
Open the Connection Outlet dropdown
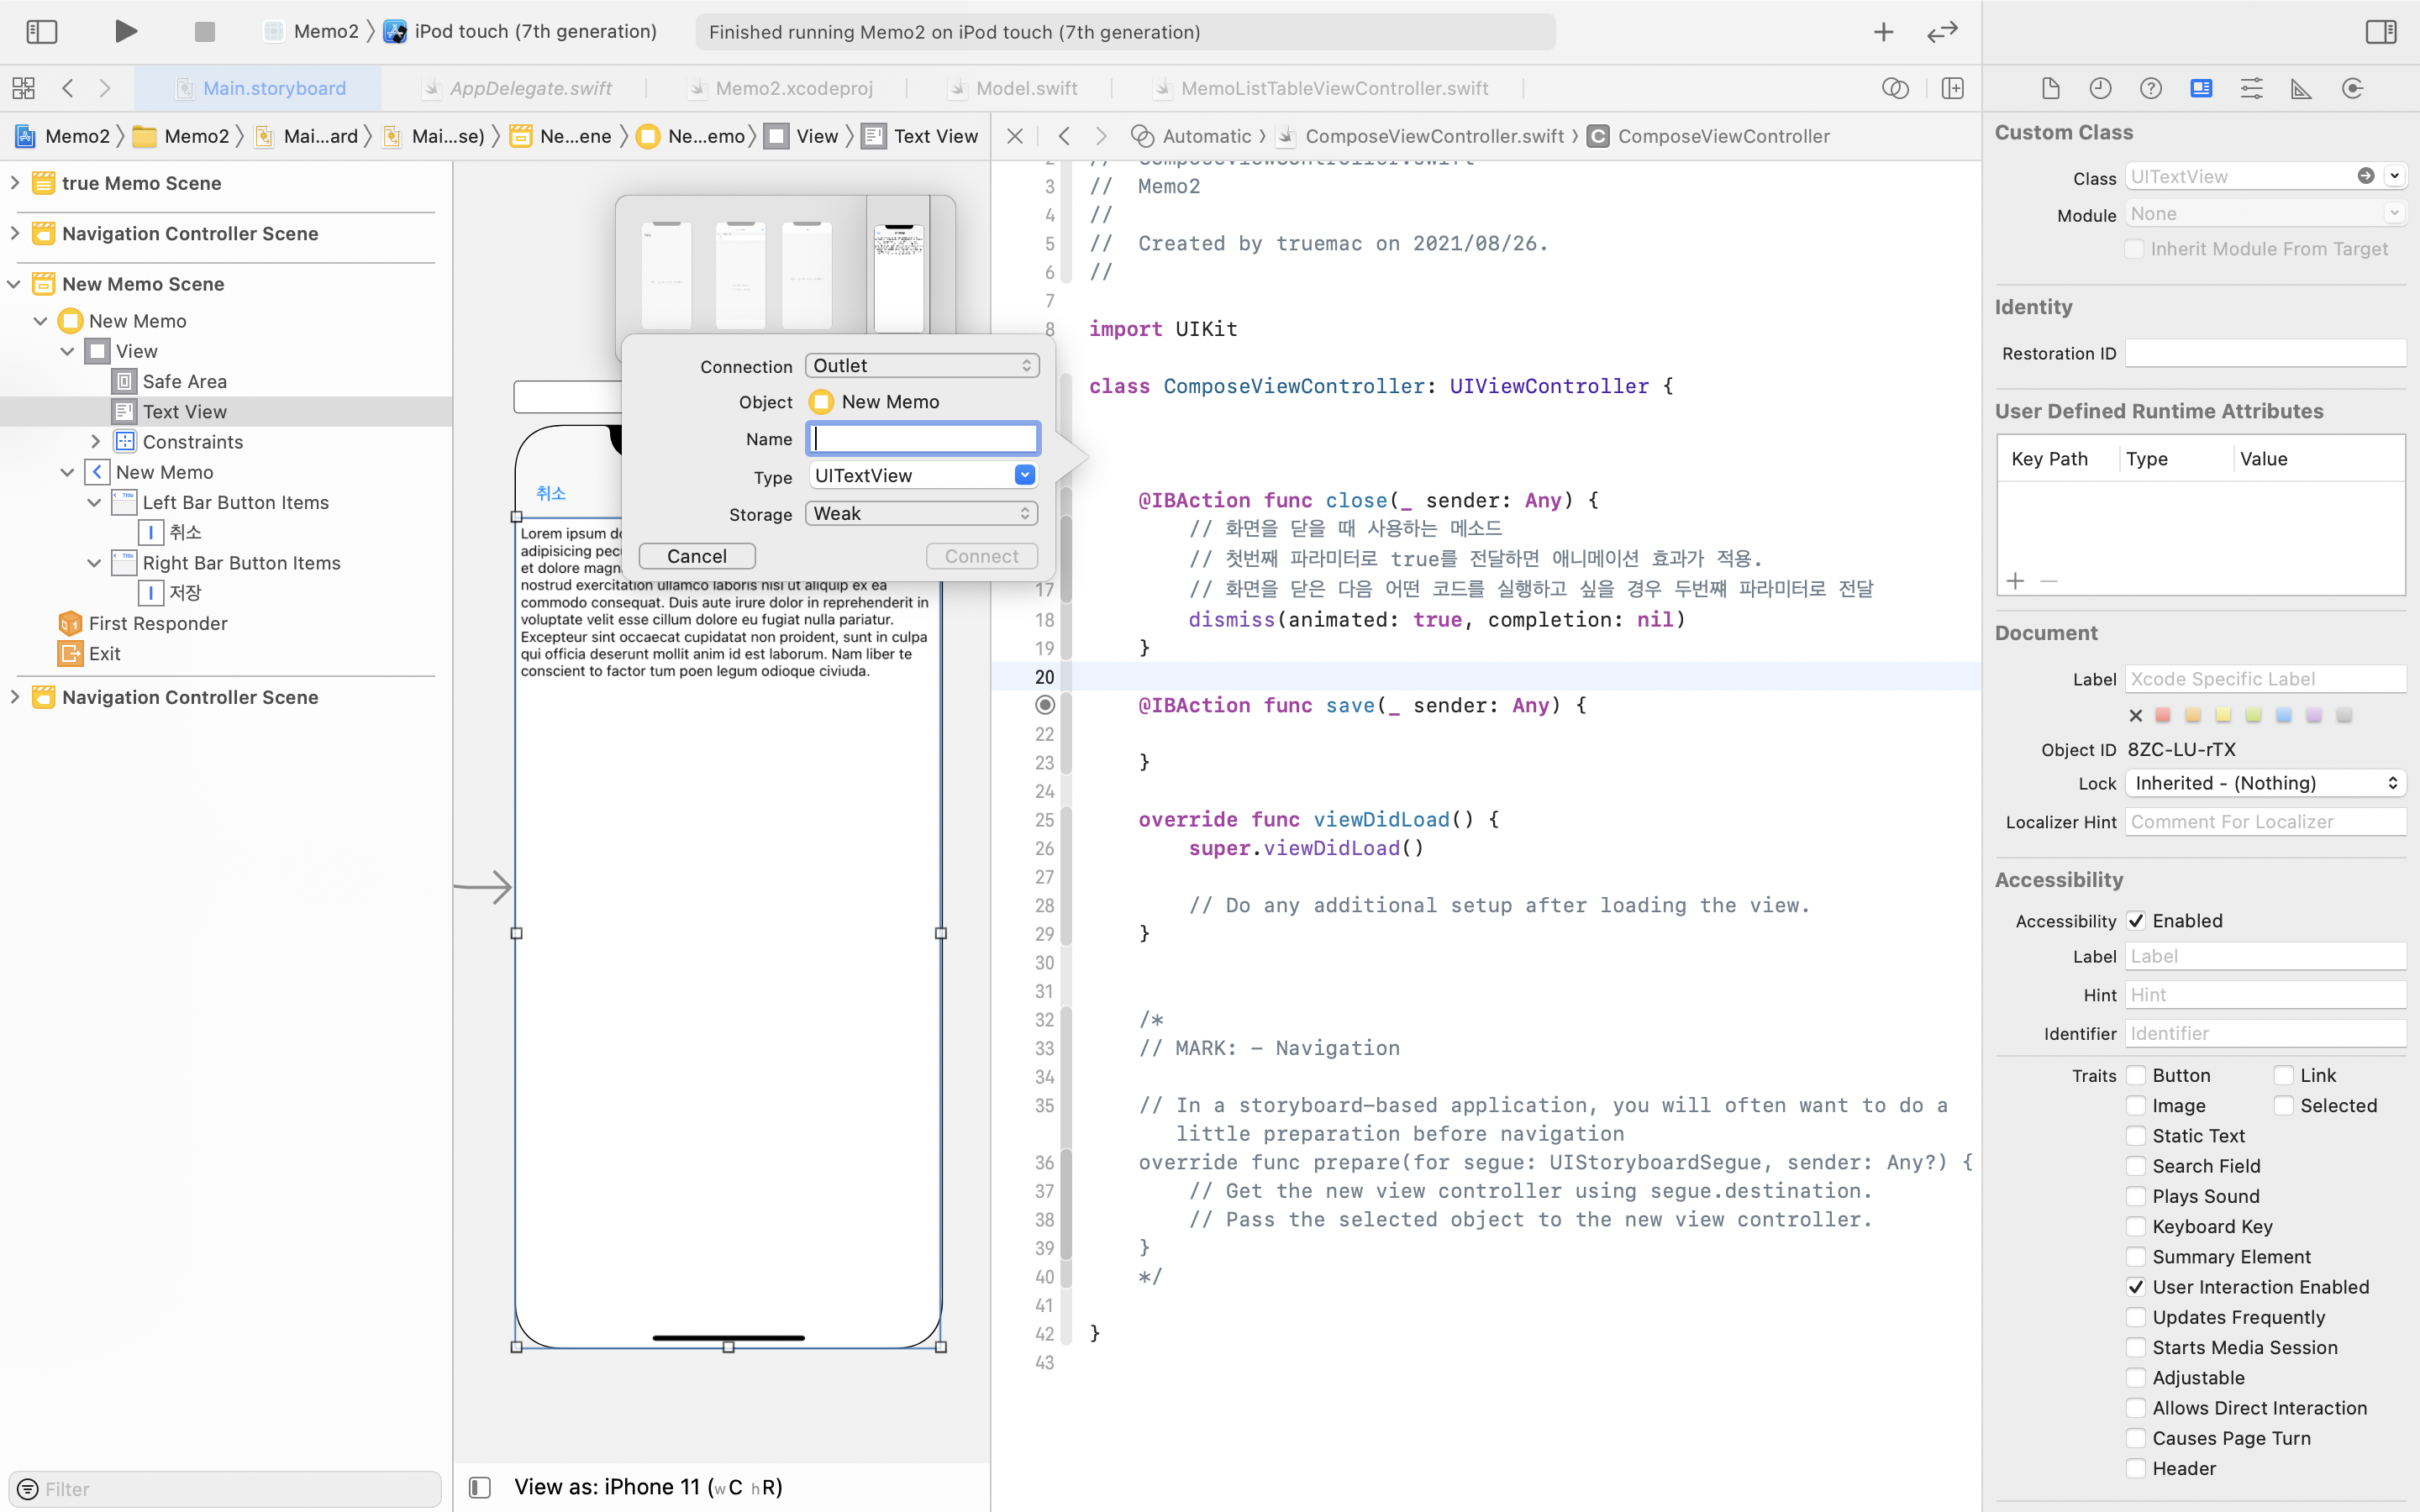(921, 365)
